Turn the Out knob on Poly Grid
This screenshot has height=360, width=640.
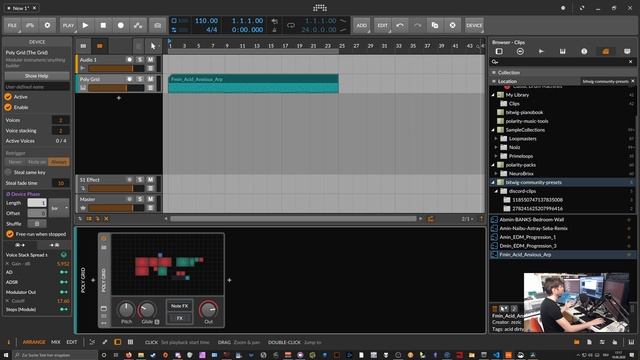(x=208, y=310)
